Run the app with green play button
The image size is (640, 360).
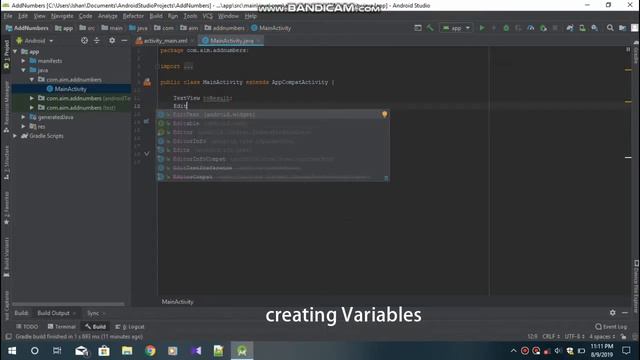click(x=482, y=28)
